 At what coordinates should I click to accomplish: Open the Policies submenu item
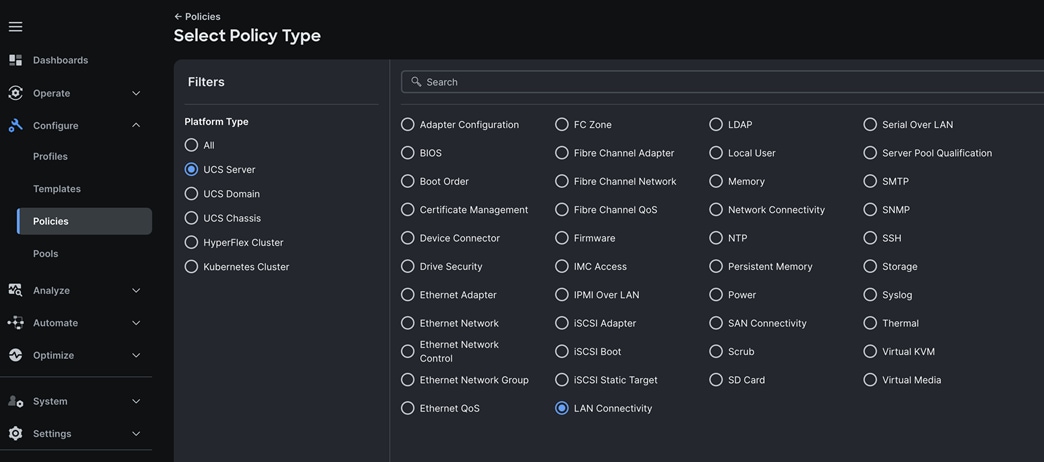point(85,221)
